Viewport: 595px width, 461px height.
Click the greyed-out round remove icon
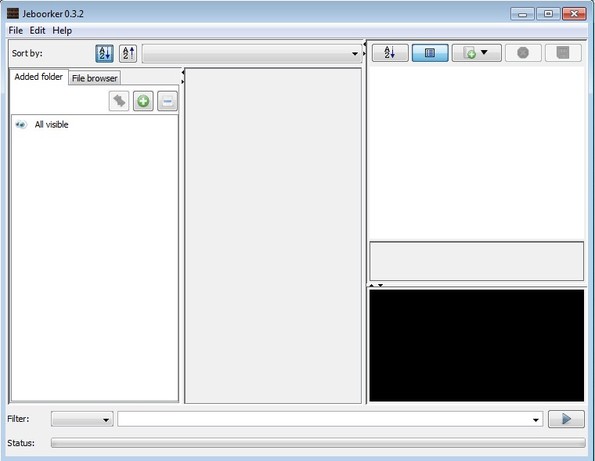click(x=523, y=53)
